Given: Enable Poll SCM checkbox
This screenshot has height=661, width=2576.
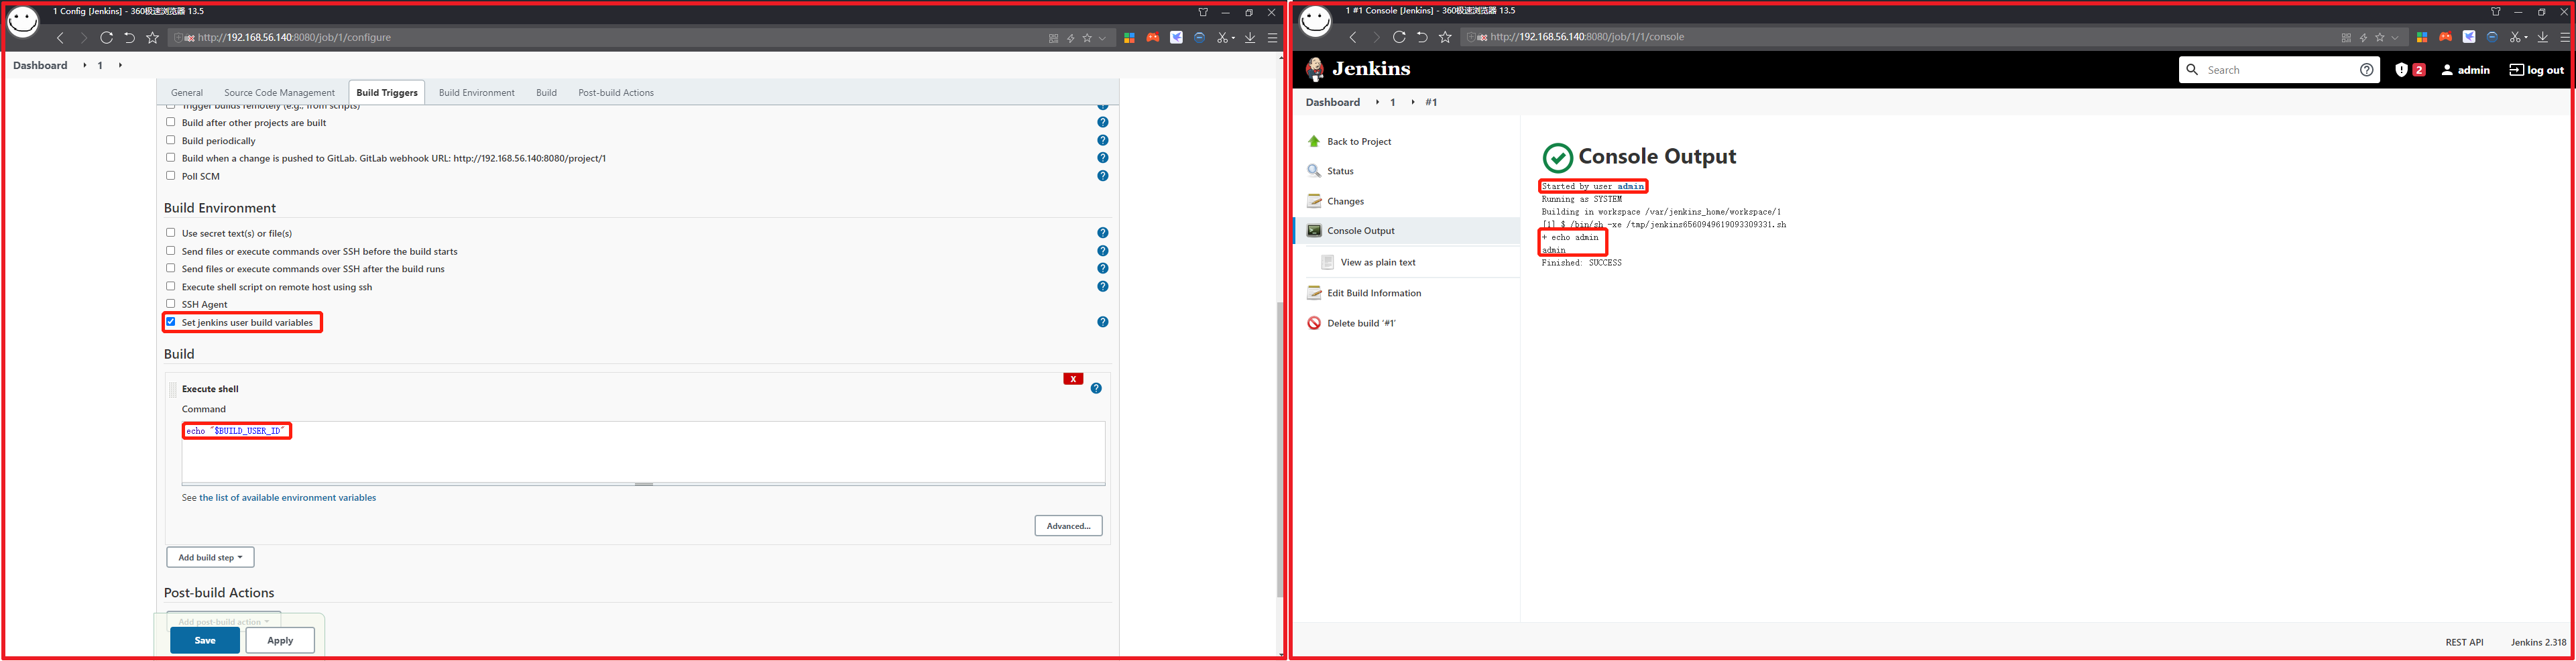Looking at the screenshot, I should [x=170, y=175].
